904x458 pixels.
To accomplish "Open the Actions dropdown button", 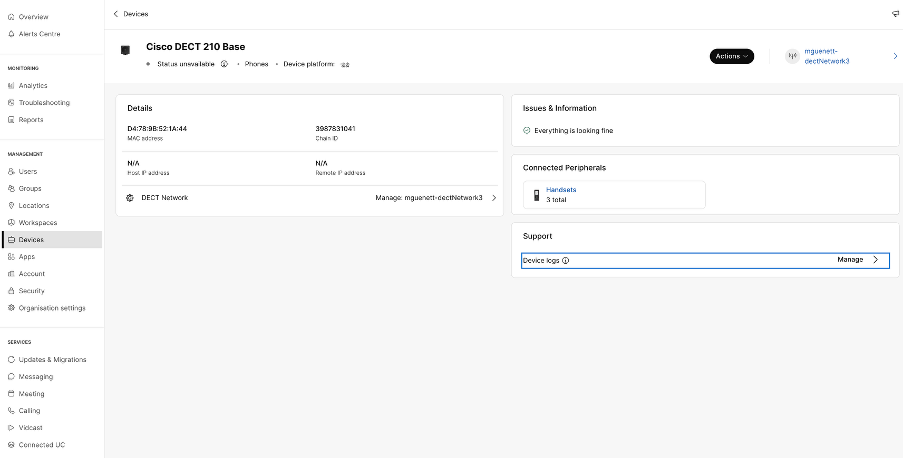I will tap(732, 56).
